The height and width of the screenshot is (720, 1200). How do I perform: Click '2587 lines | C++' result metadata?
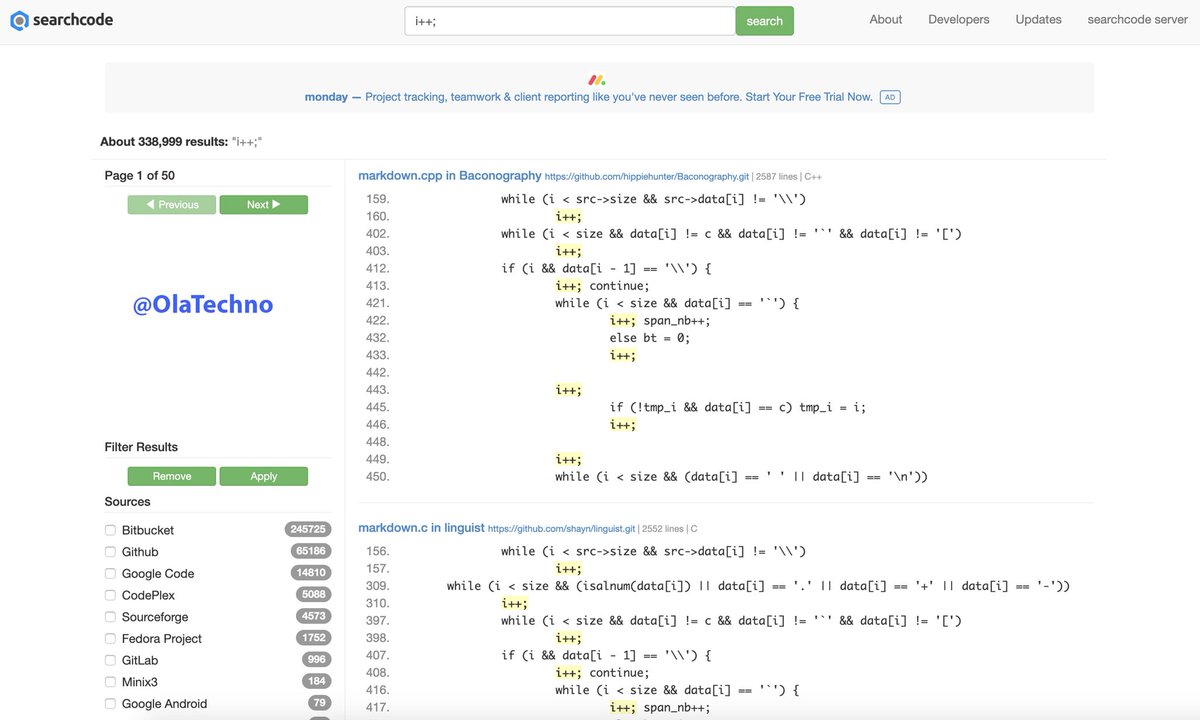[x=789, y=176]
